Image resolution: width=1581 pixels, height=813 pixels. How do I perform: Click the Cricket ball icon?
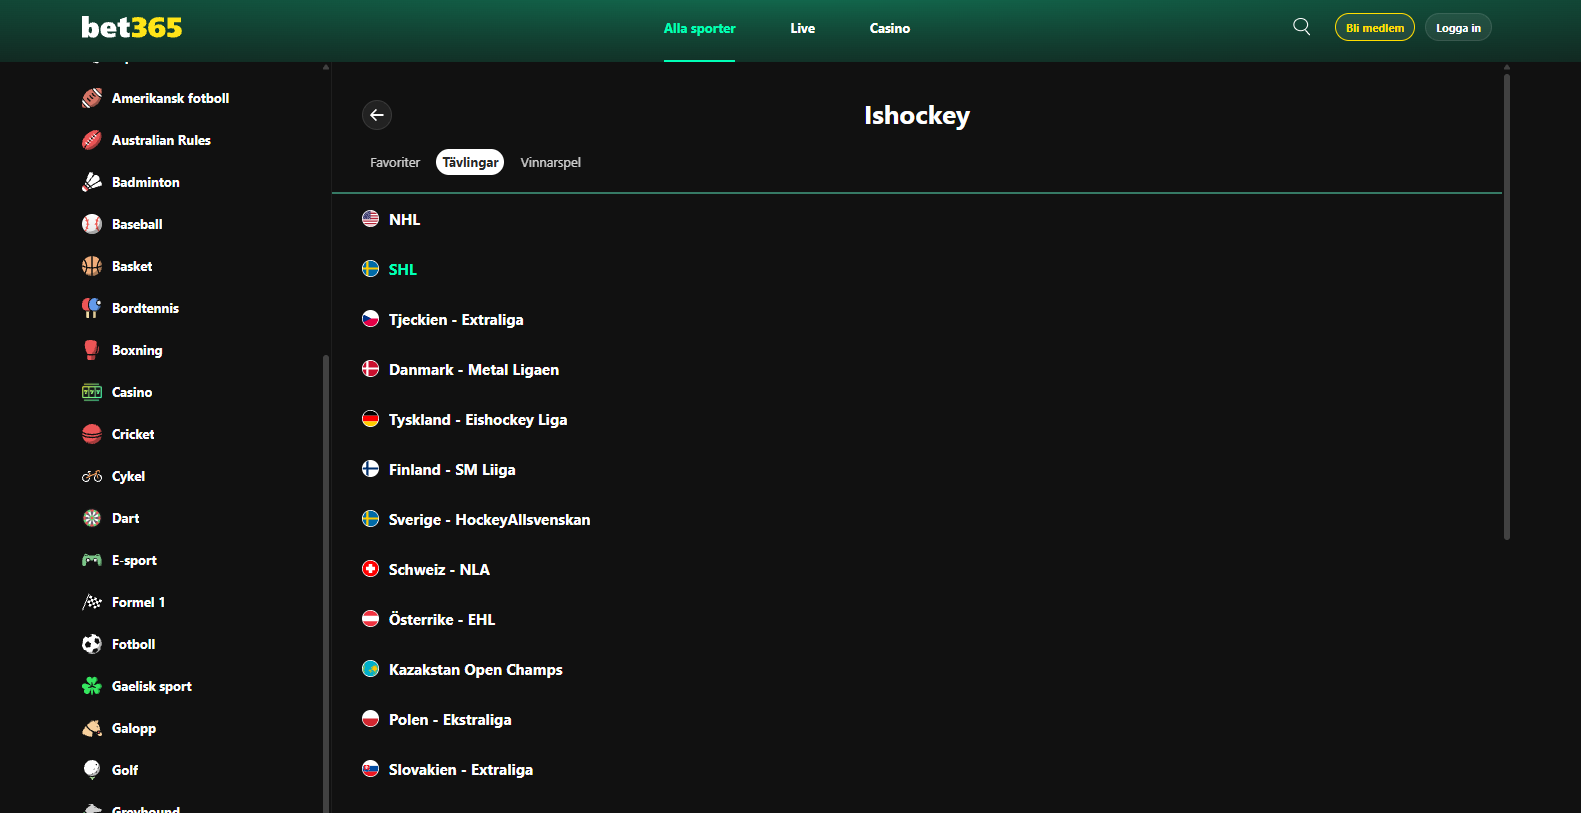(x=92, y=434)
